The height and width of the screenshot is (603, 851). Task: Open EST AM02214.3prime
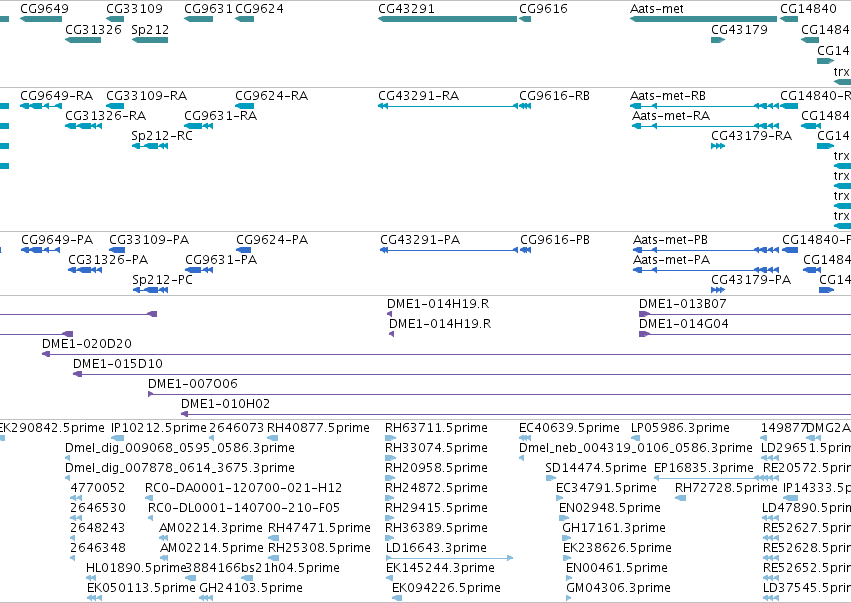[x=211, y=528]
